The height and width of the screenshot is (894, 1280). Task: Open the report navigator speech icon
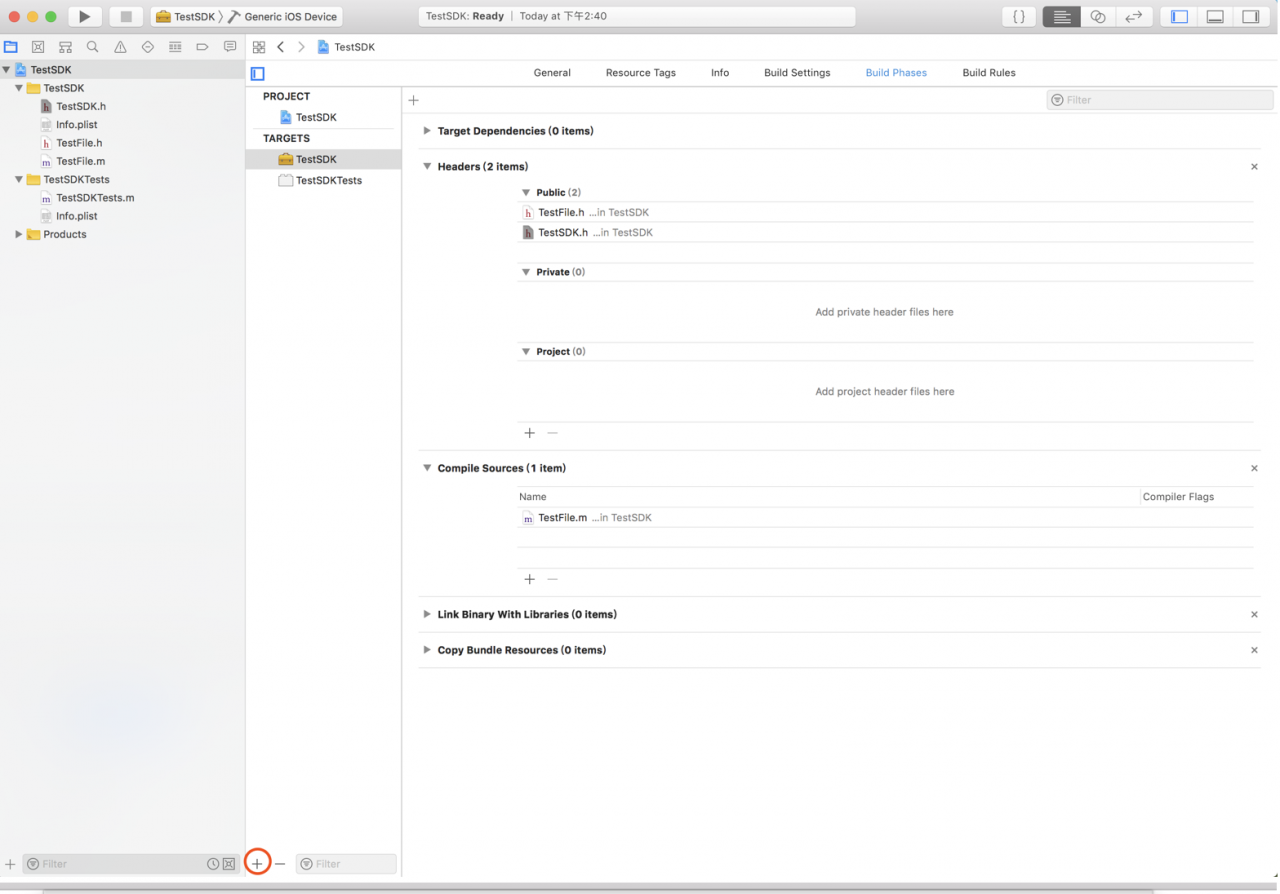click(x=230, y=47)
